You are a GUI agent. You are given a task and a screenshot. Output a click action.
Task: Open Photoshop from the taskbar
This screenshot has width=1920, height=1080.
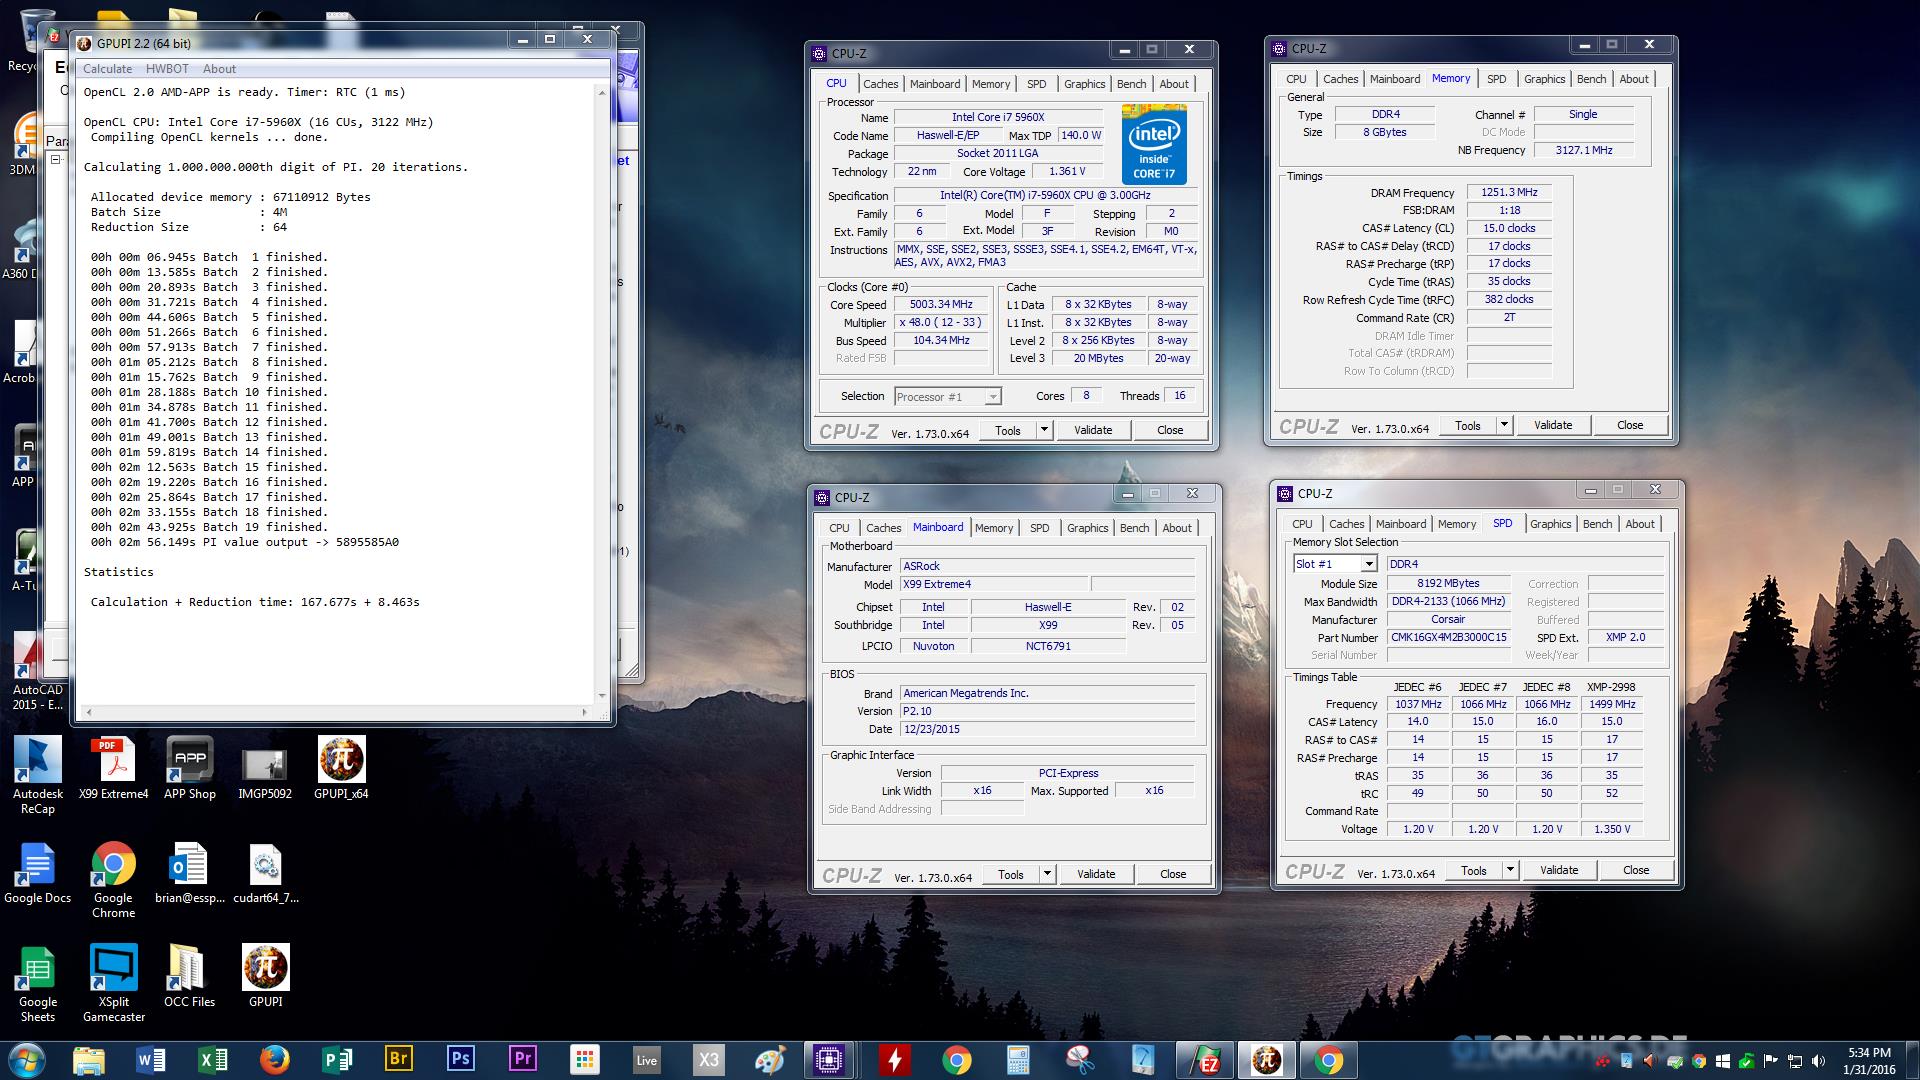[460, 1060]
